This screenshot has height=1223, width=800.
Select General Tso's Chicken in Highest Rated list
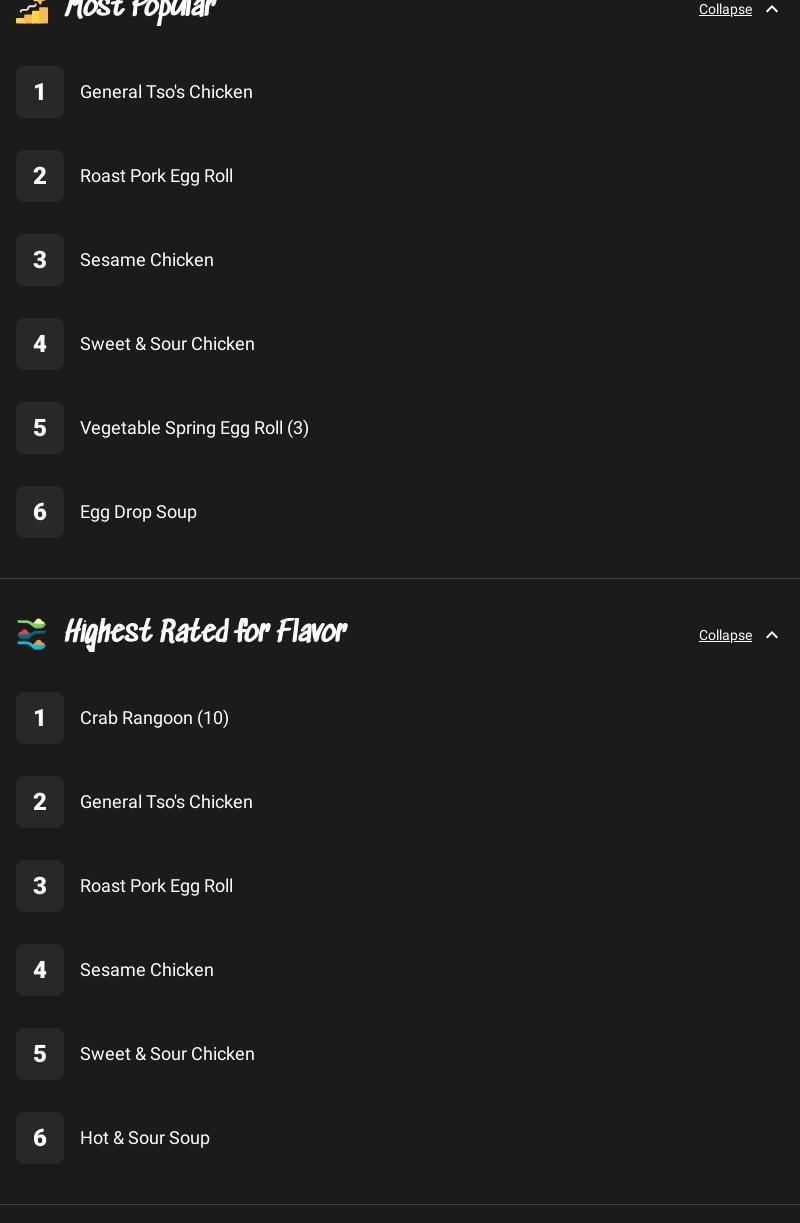[166, 802]
